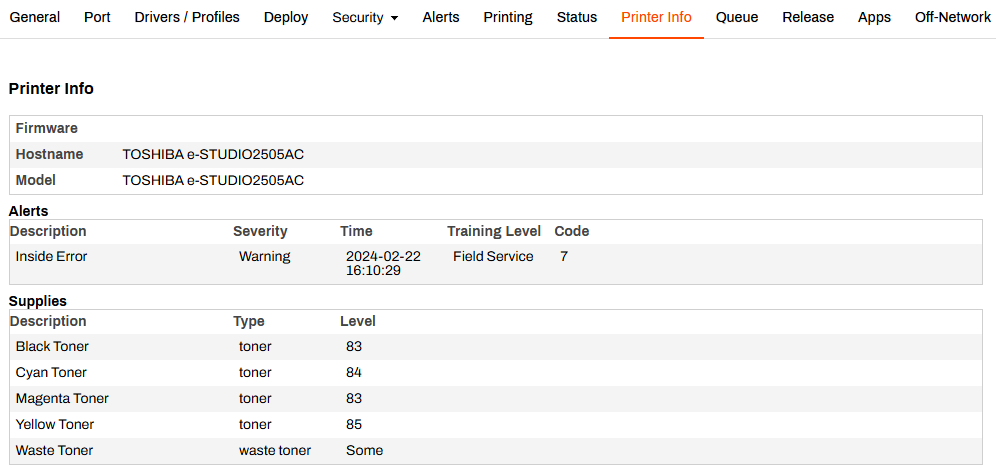Select the Hostname value TOSHIBA e-STUDIO2505AC
The image size is (996, 470).
pos(213,154)
